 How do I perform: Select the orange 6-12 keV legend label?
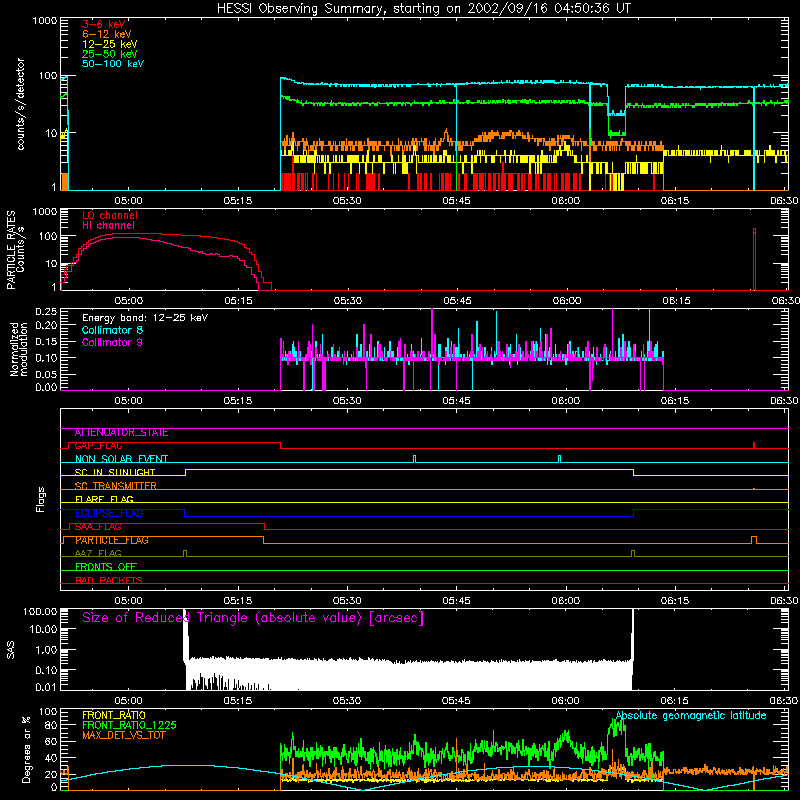pyautogui.click(x=107, y=34)
